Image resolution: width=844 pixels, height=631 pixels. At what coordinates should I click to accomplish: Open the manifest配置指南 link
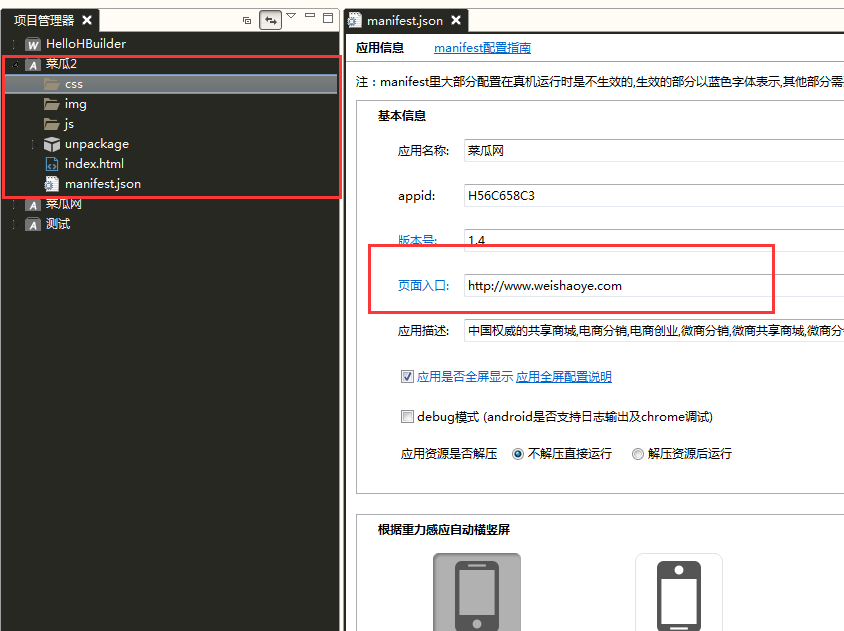click(482, 48)
